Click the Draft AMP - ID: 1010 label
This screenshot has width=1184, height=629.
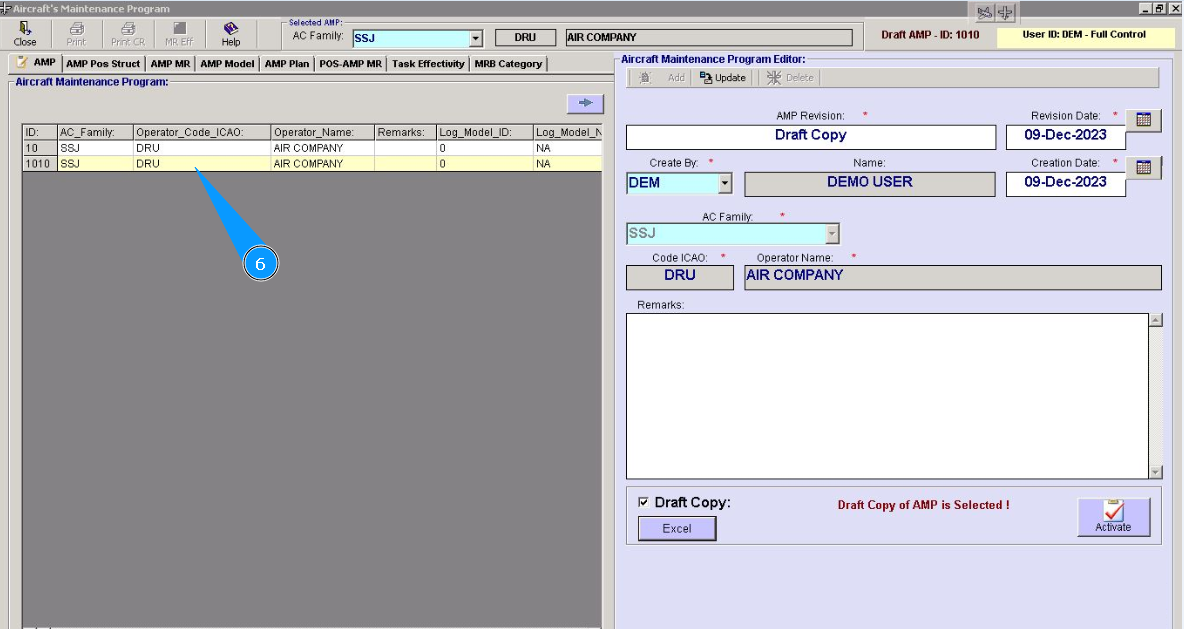[930, 35]
